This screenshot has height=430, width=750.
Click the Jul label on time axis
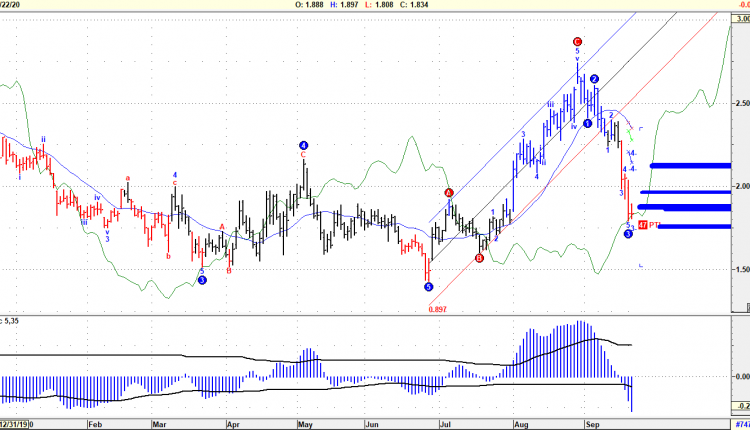pos(444,422)
